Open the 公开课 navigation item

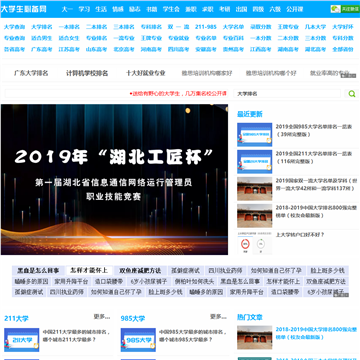click(295, 9)
